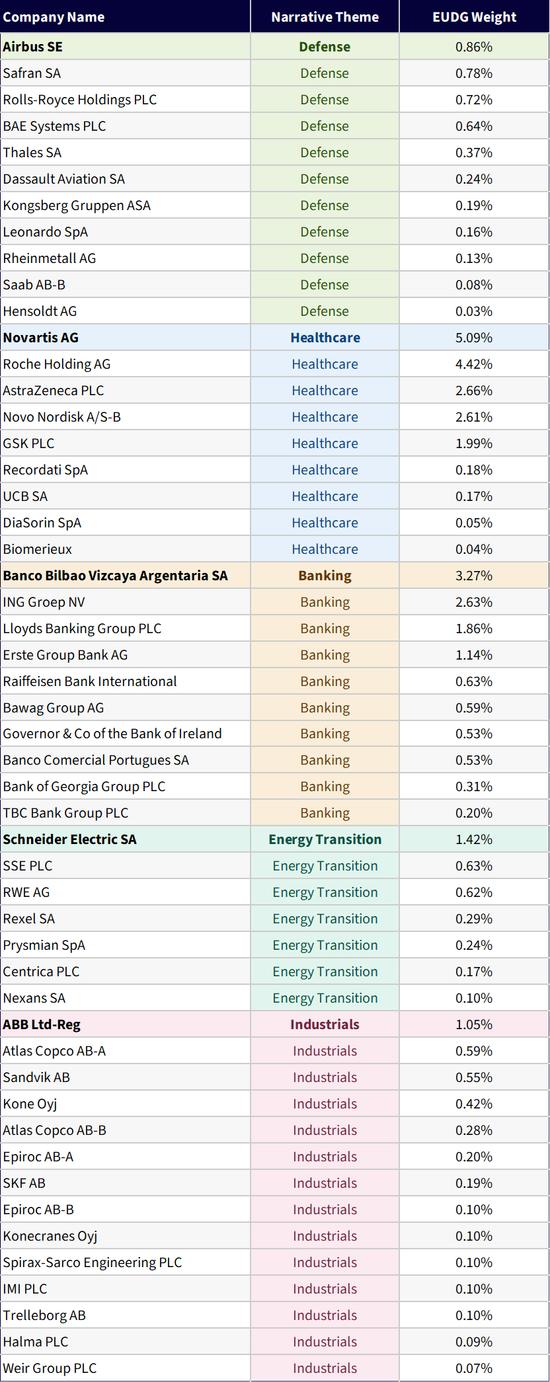This screenshot has width=550, height=1382.
Task: Click the Company Name column header
Action: tap(125, 17)
